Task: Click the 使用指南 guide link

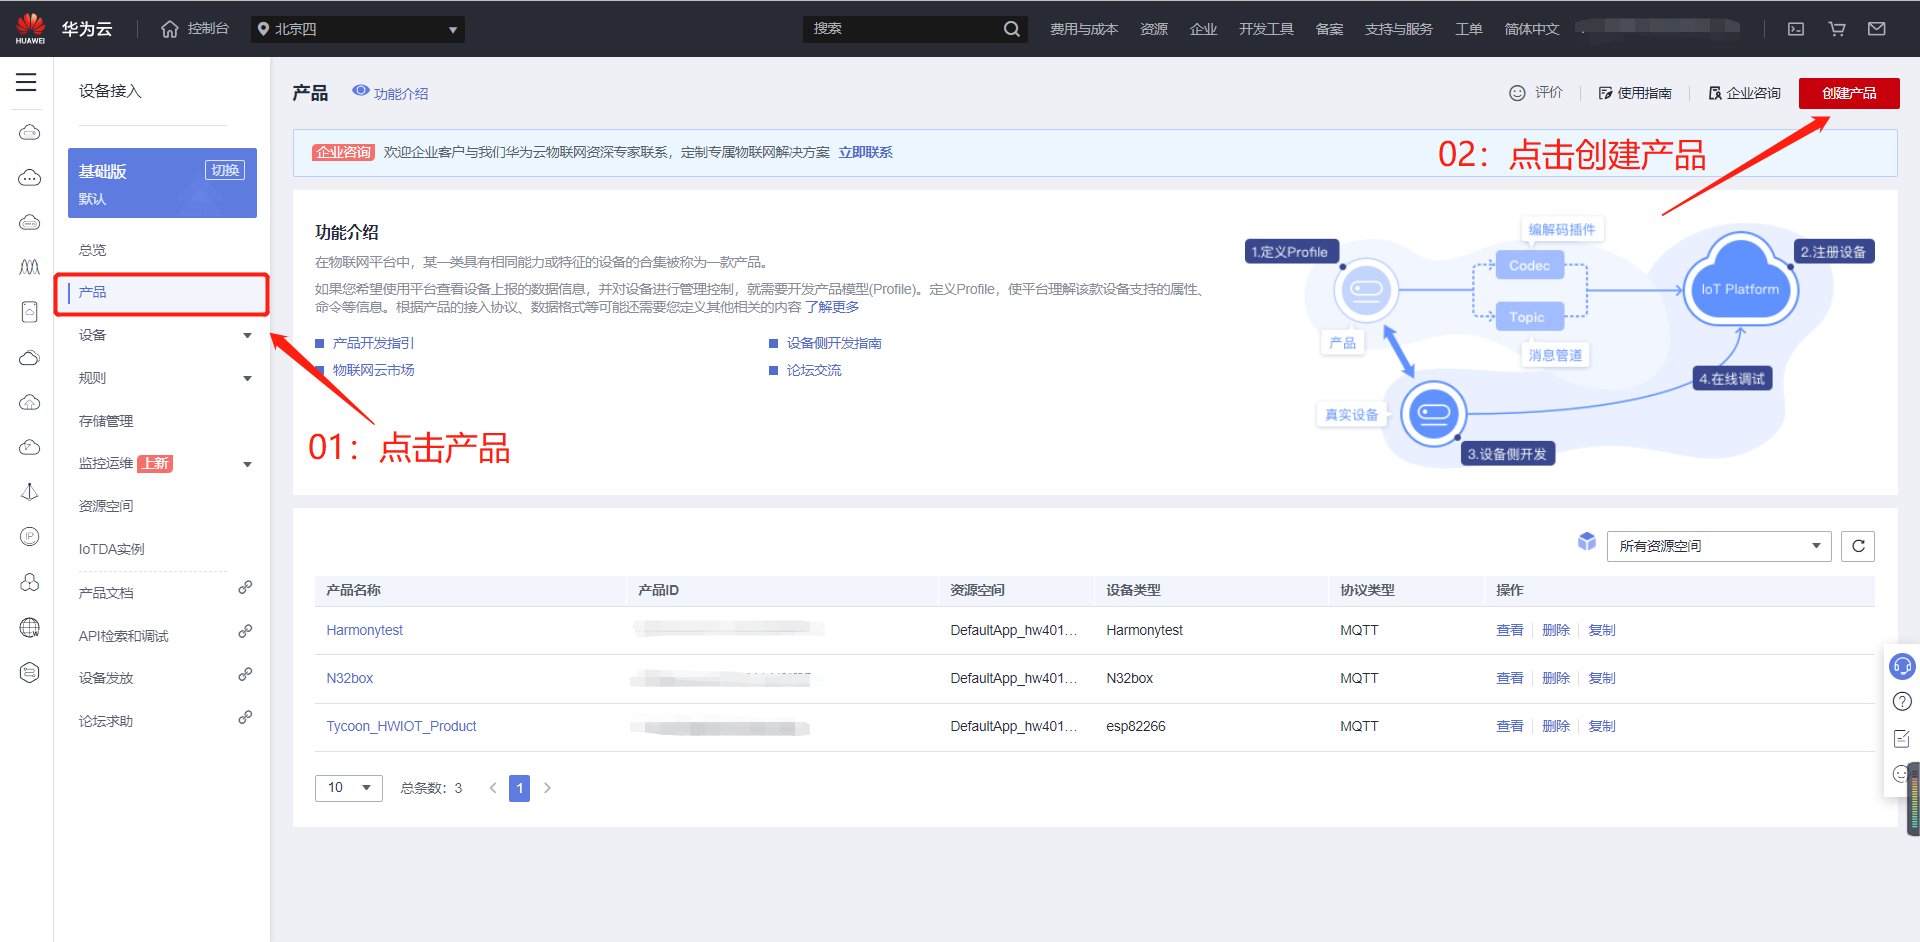Action: 1636,93
